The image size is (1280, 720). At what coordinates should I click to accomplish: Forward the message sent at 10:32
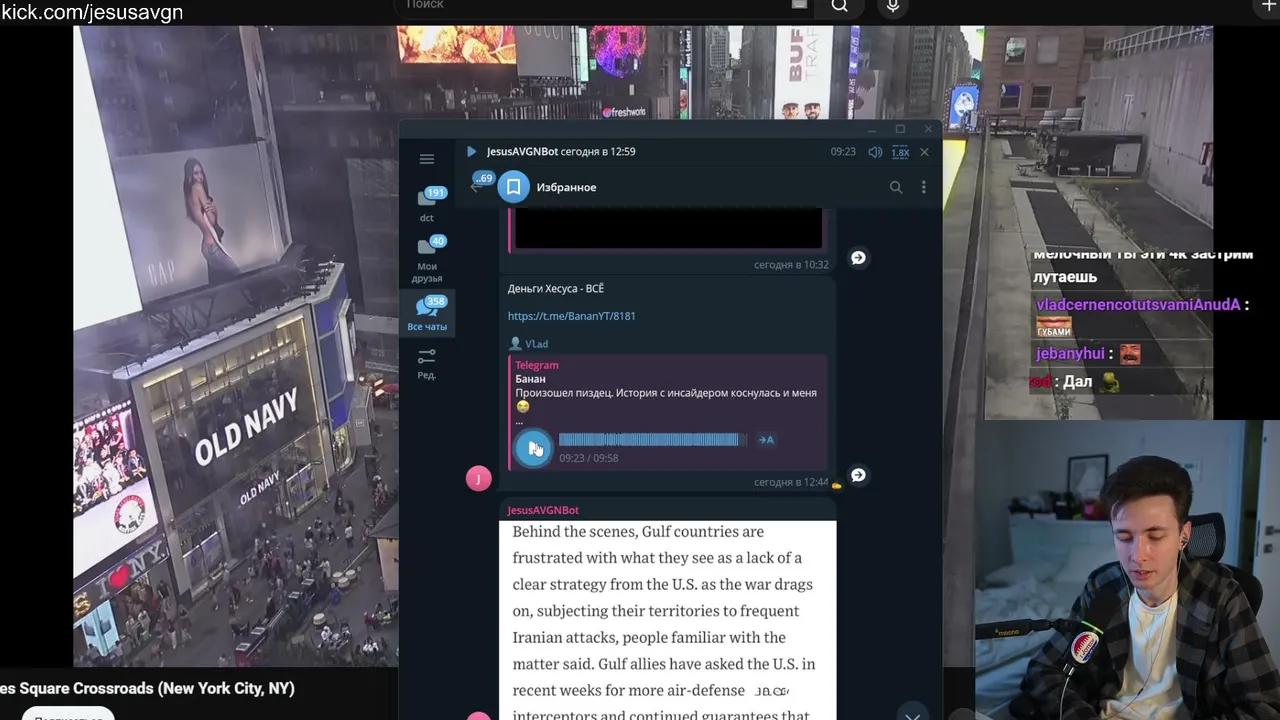pos(858,258)
